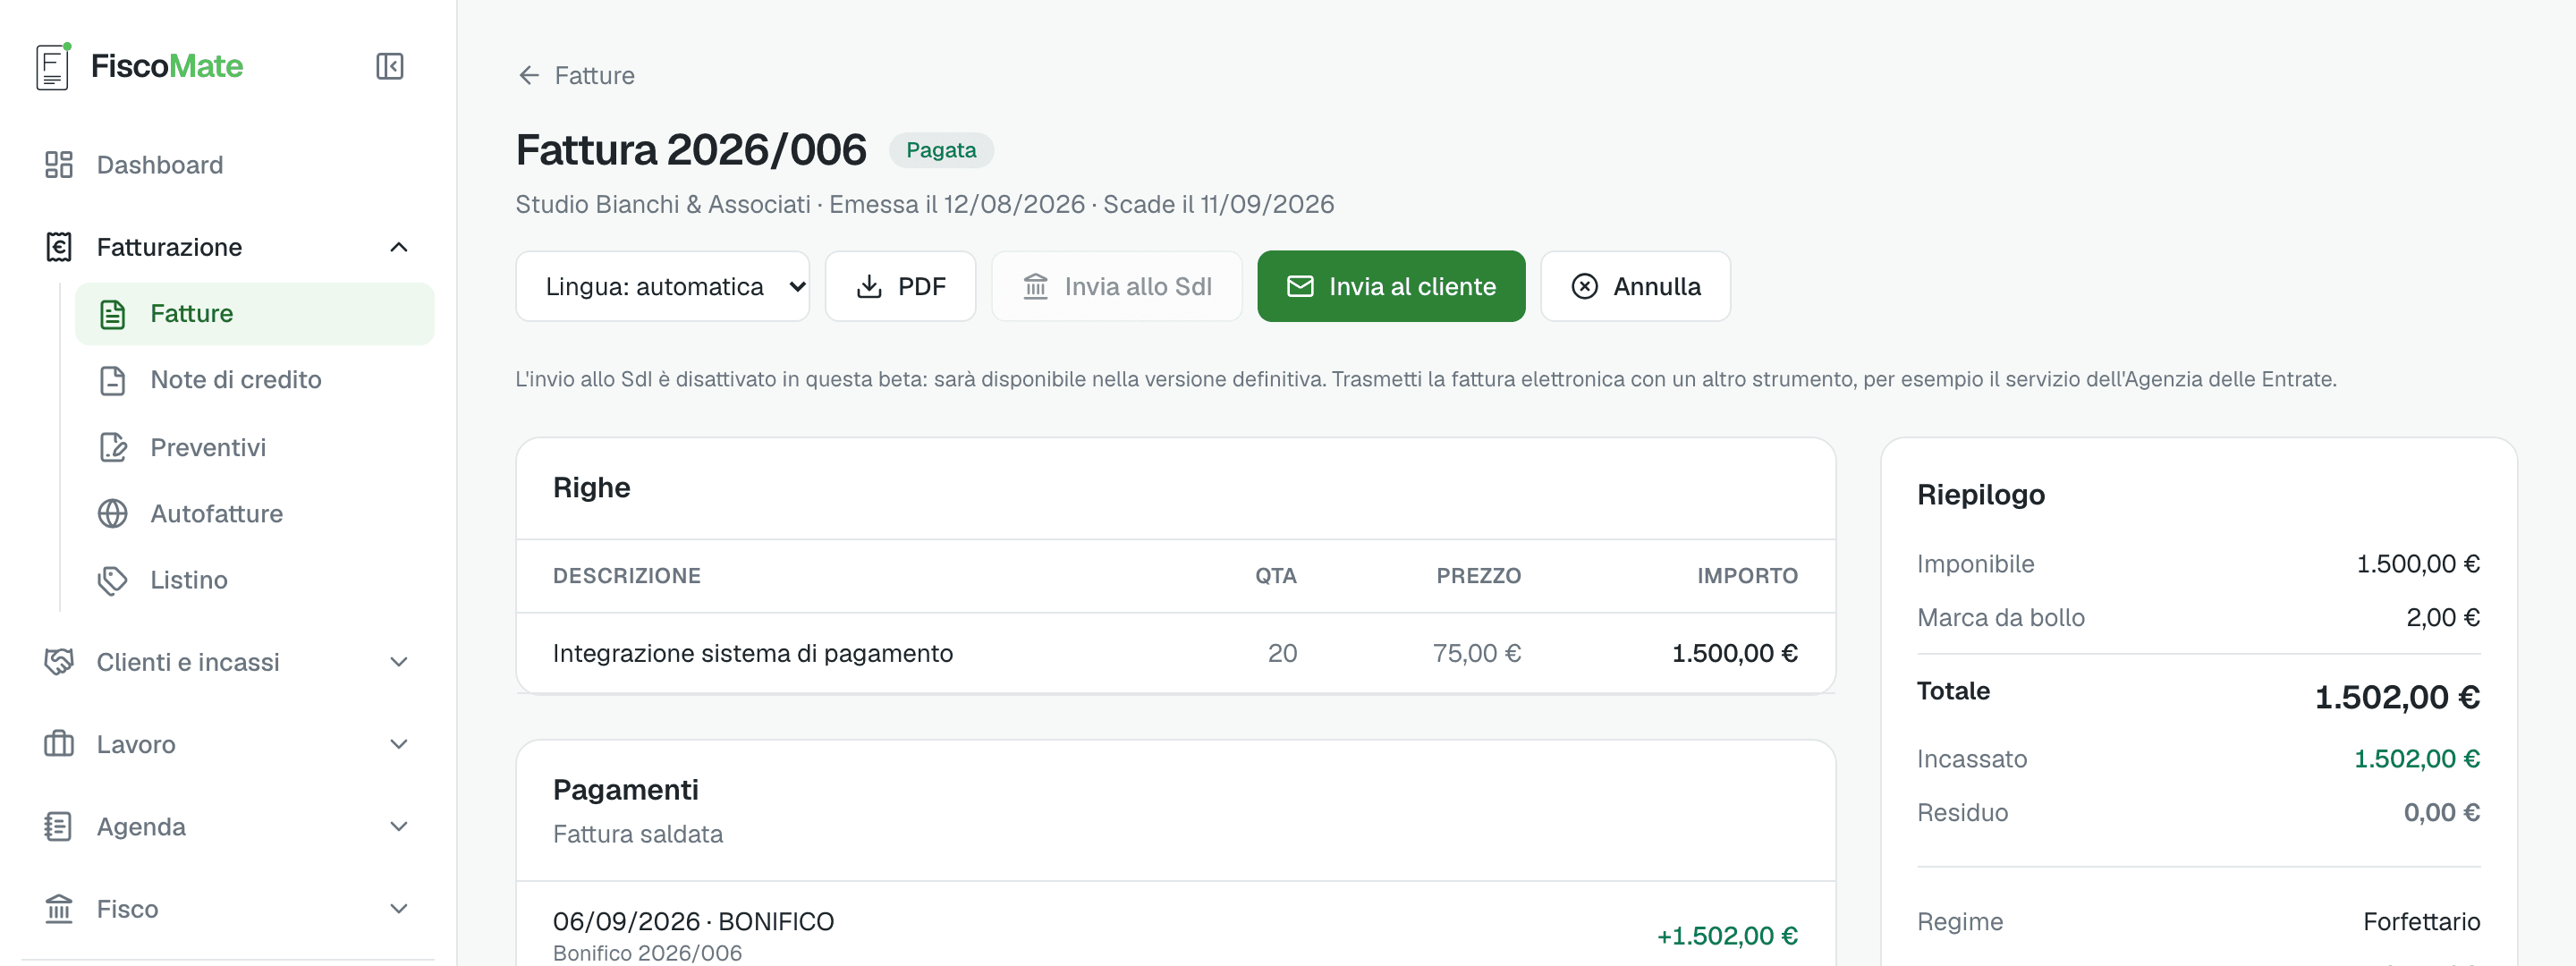
Task: Click the FiscoMate logo icon
Action: click(53, 66)
